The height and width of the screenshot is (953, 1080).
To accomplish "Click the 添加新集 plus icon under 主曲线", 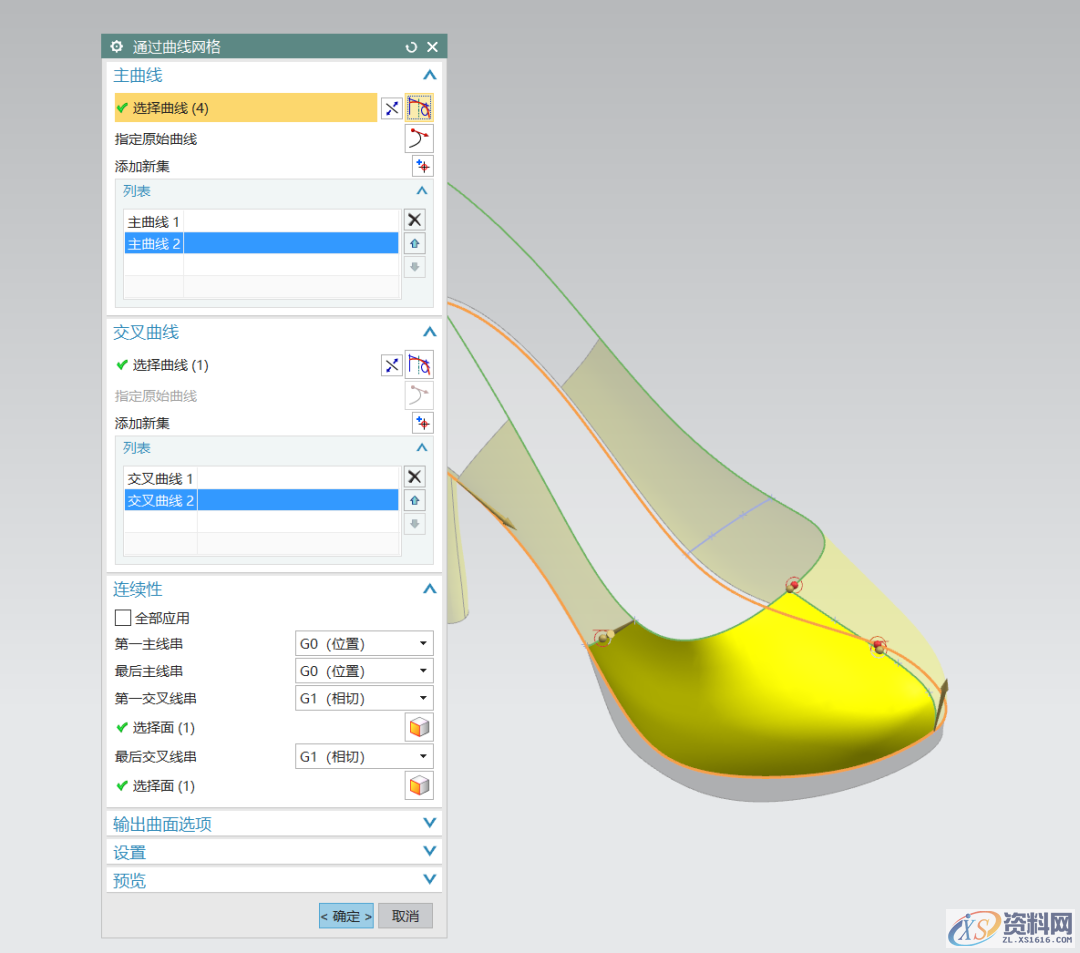I will (422, 166).
